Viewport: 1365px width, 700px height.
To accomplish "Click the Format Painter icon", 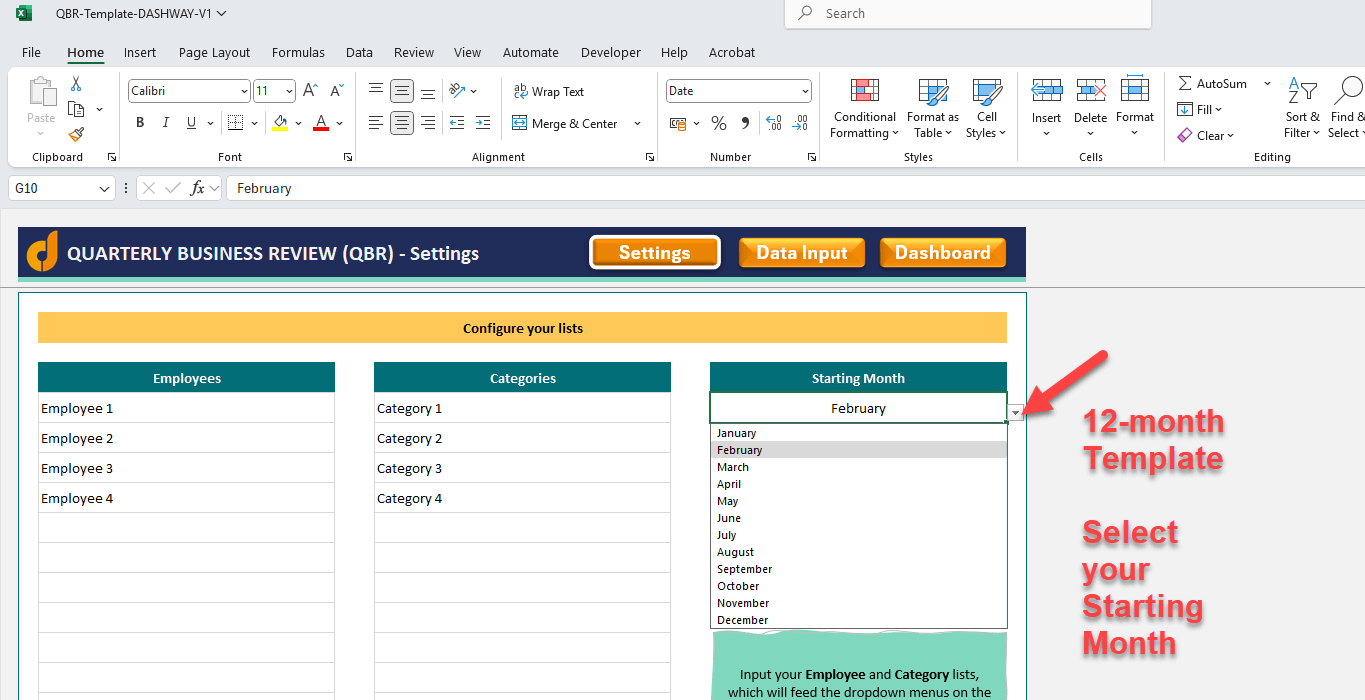I will (x=75, y=133).
